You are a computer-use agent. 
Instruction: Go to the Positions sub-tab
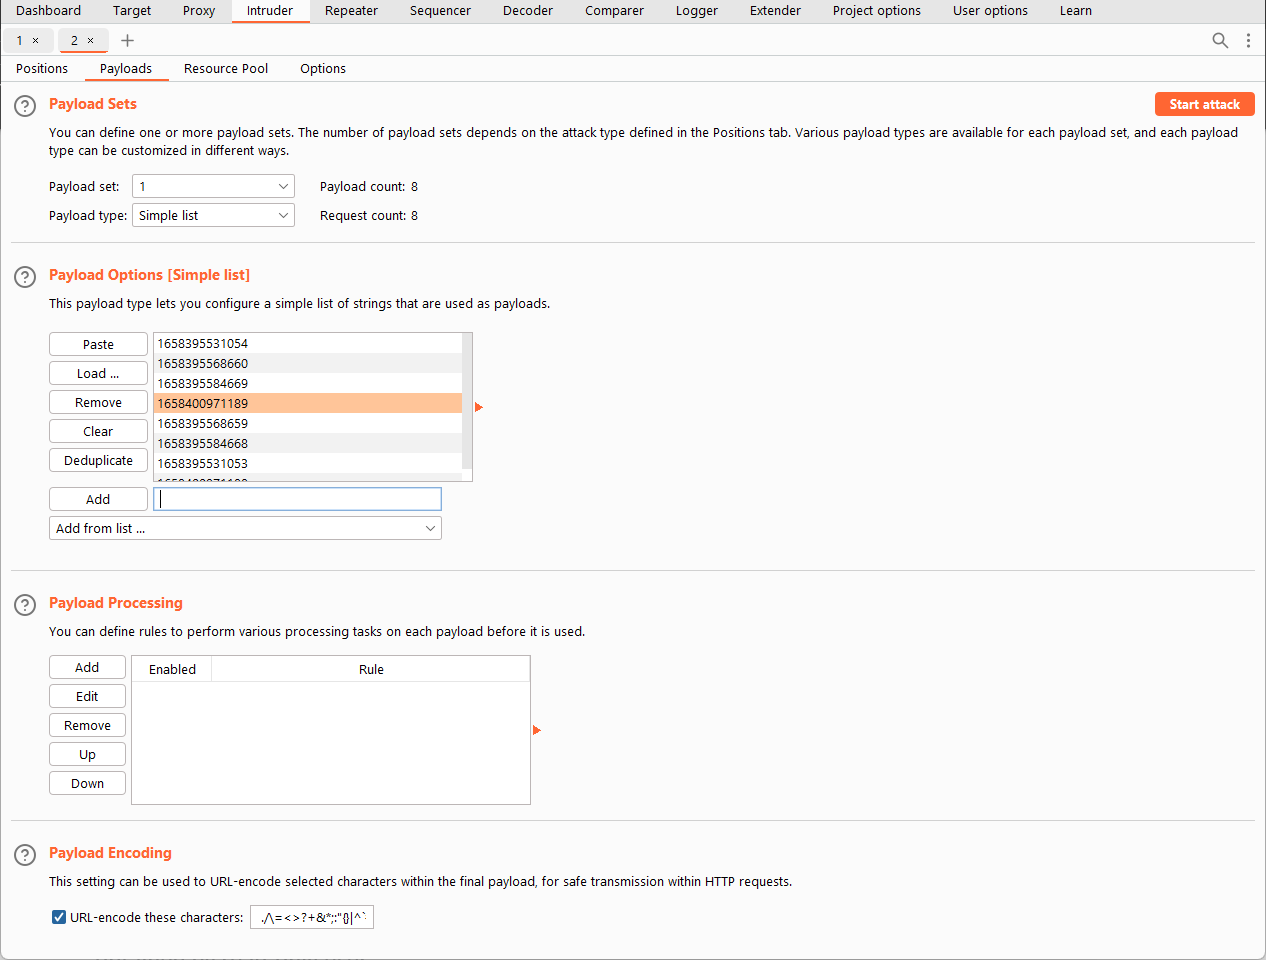(42, 69)
